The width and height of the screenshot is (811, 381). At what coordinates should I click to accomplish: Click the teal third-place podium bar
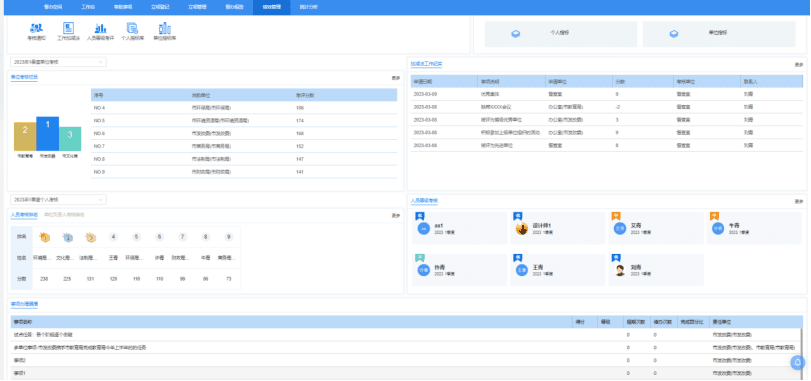[x=70, y=139]
